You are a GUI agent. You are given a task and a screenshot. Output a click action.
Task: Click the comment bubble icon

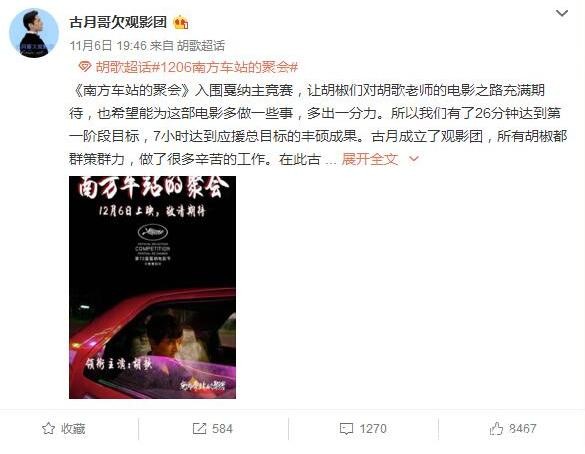point(346,429)
